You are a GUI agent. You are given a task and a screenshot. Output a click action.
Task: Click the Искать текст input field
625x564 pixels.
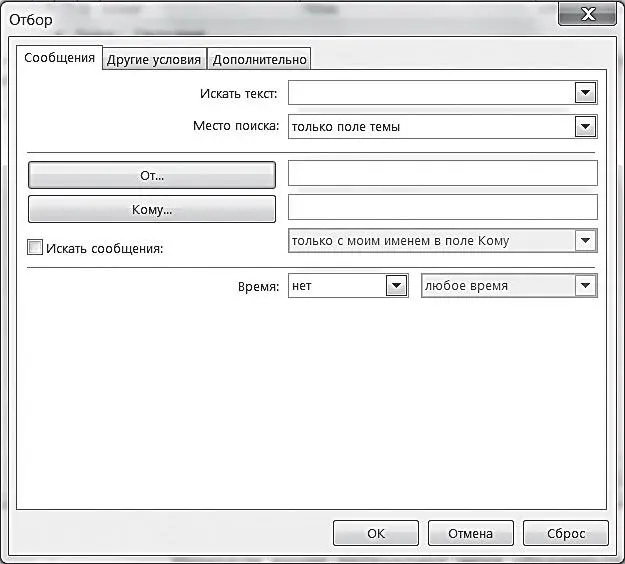pyautogui.click(x=432, y=93)
